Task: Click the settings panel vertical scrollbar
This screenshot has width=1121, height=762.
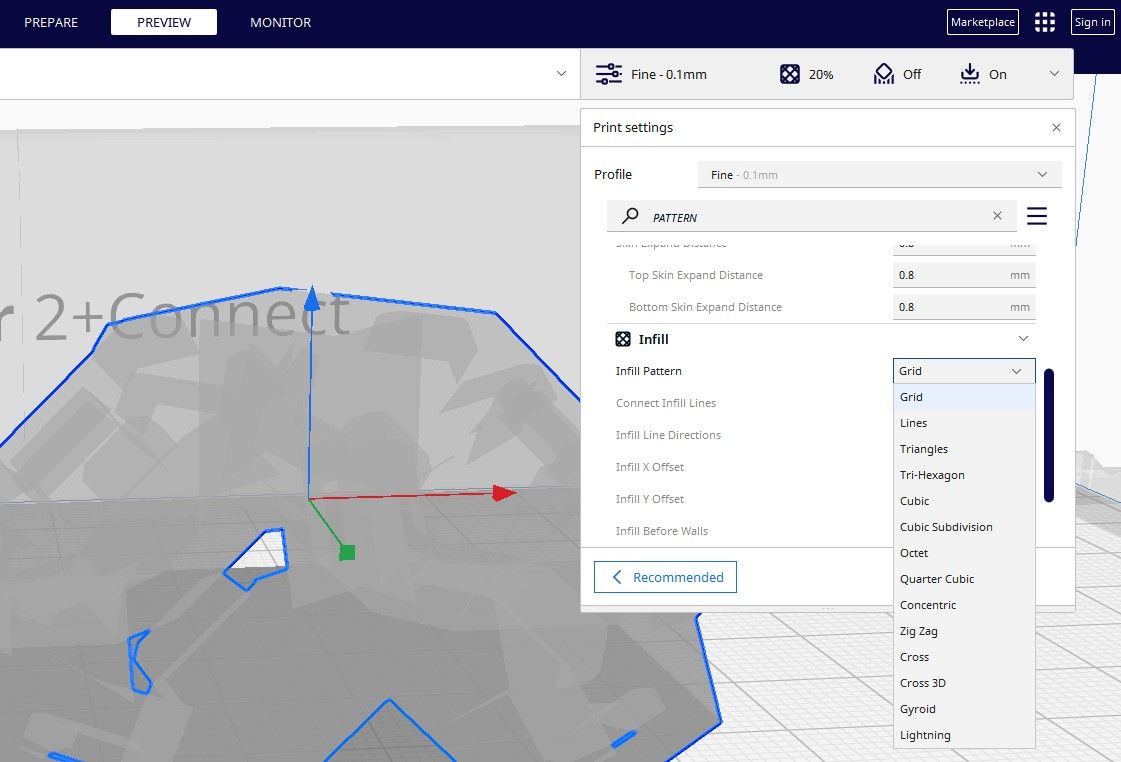Action: [1048, 435]
